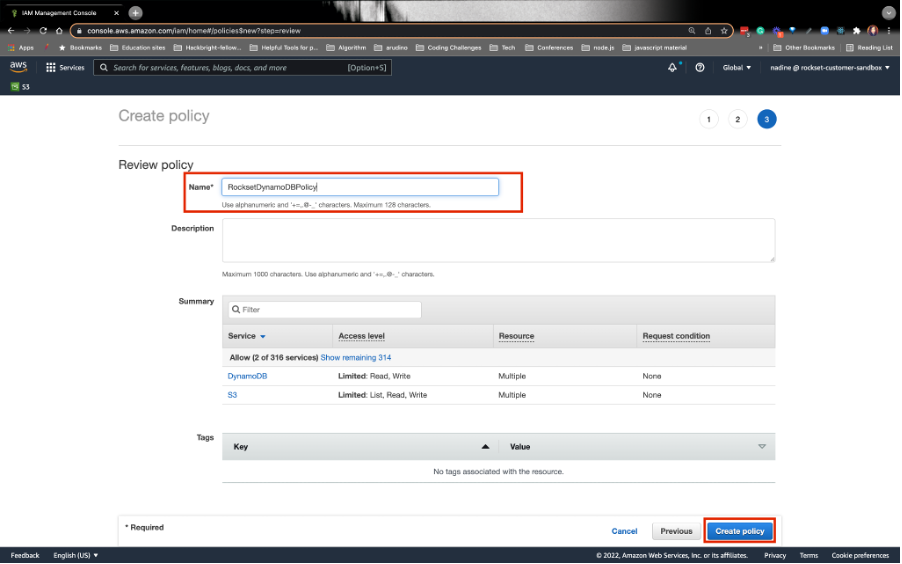Viewport: 902px width, 564px height.
Task: Open the Tech bookmark folder
Action: 502,48
